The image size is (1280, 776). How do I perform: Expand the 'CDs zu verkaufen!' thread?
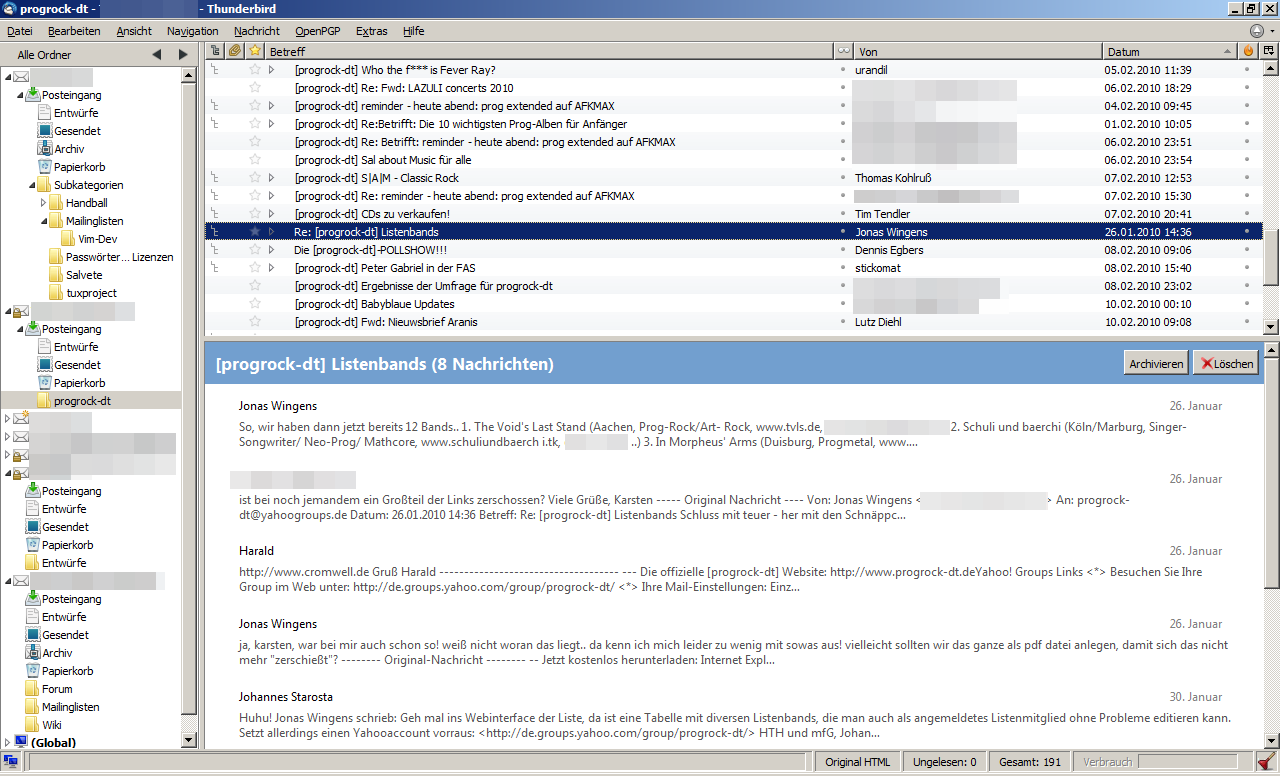point(271,214)
